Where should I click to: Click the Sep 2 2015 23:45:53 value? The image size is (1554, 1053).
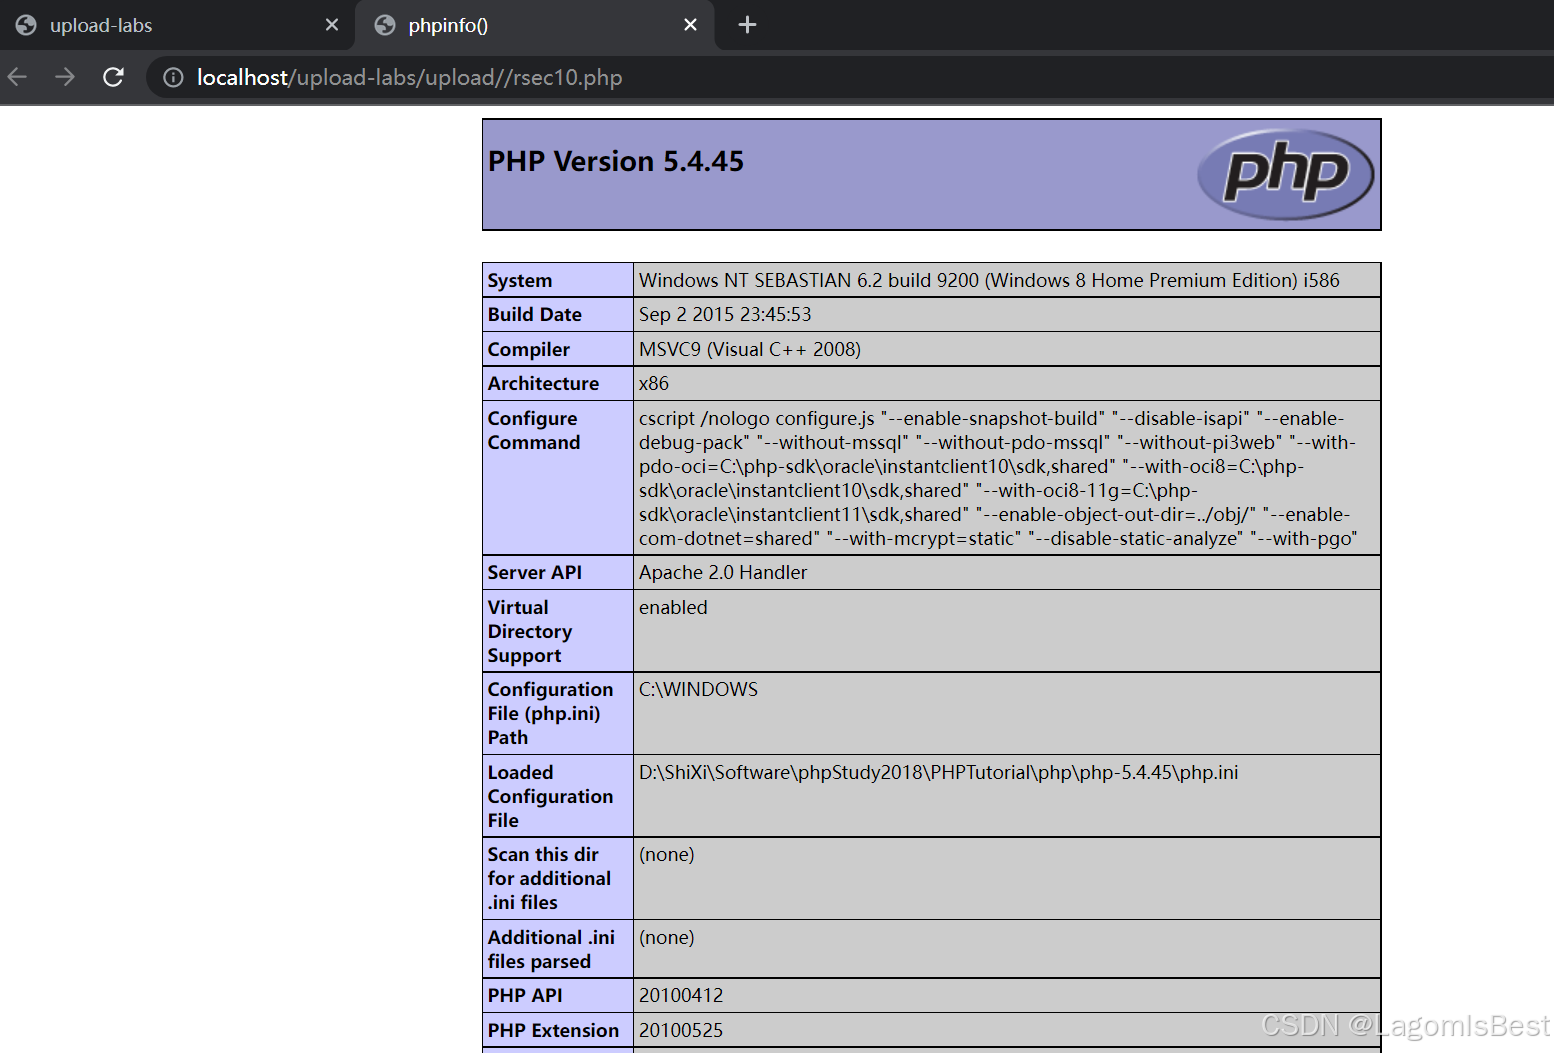pyautogui.click(x=725, y=315)
